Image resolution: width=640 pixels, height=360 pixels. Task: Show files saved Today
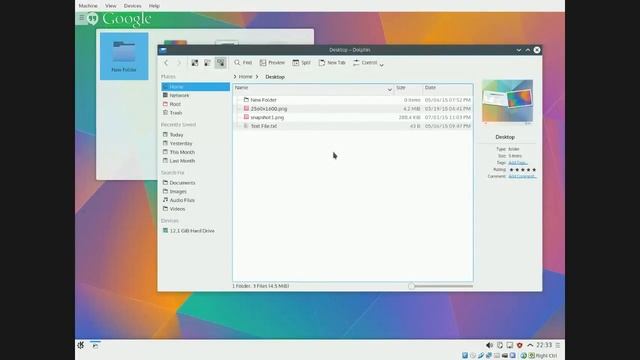pyautogui.click(x=196, y=135)
